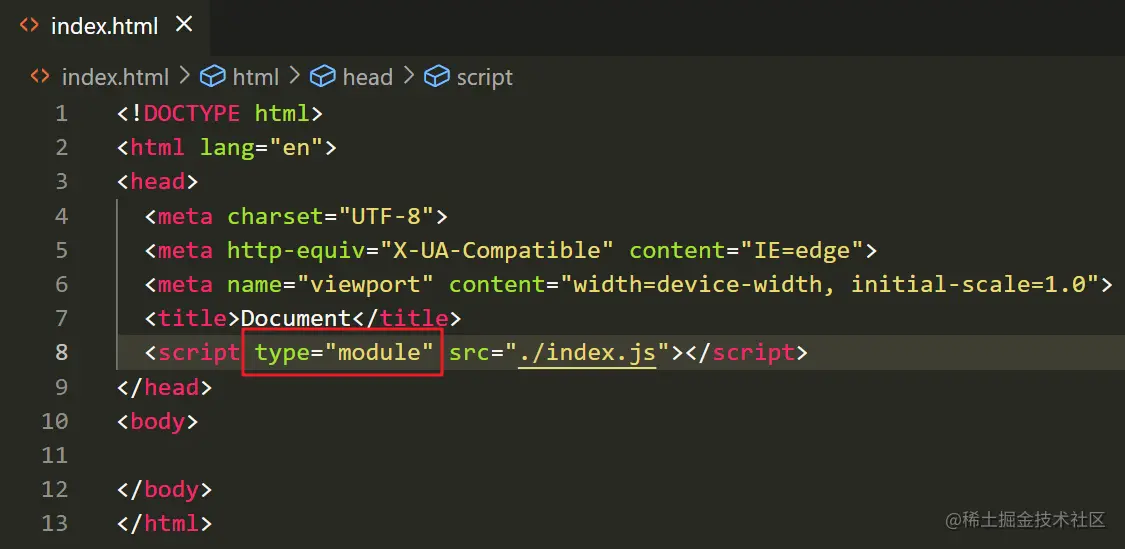
Task: Expand chevron after html breadcrumb
Action: click(294, 75)
